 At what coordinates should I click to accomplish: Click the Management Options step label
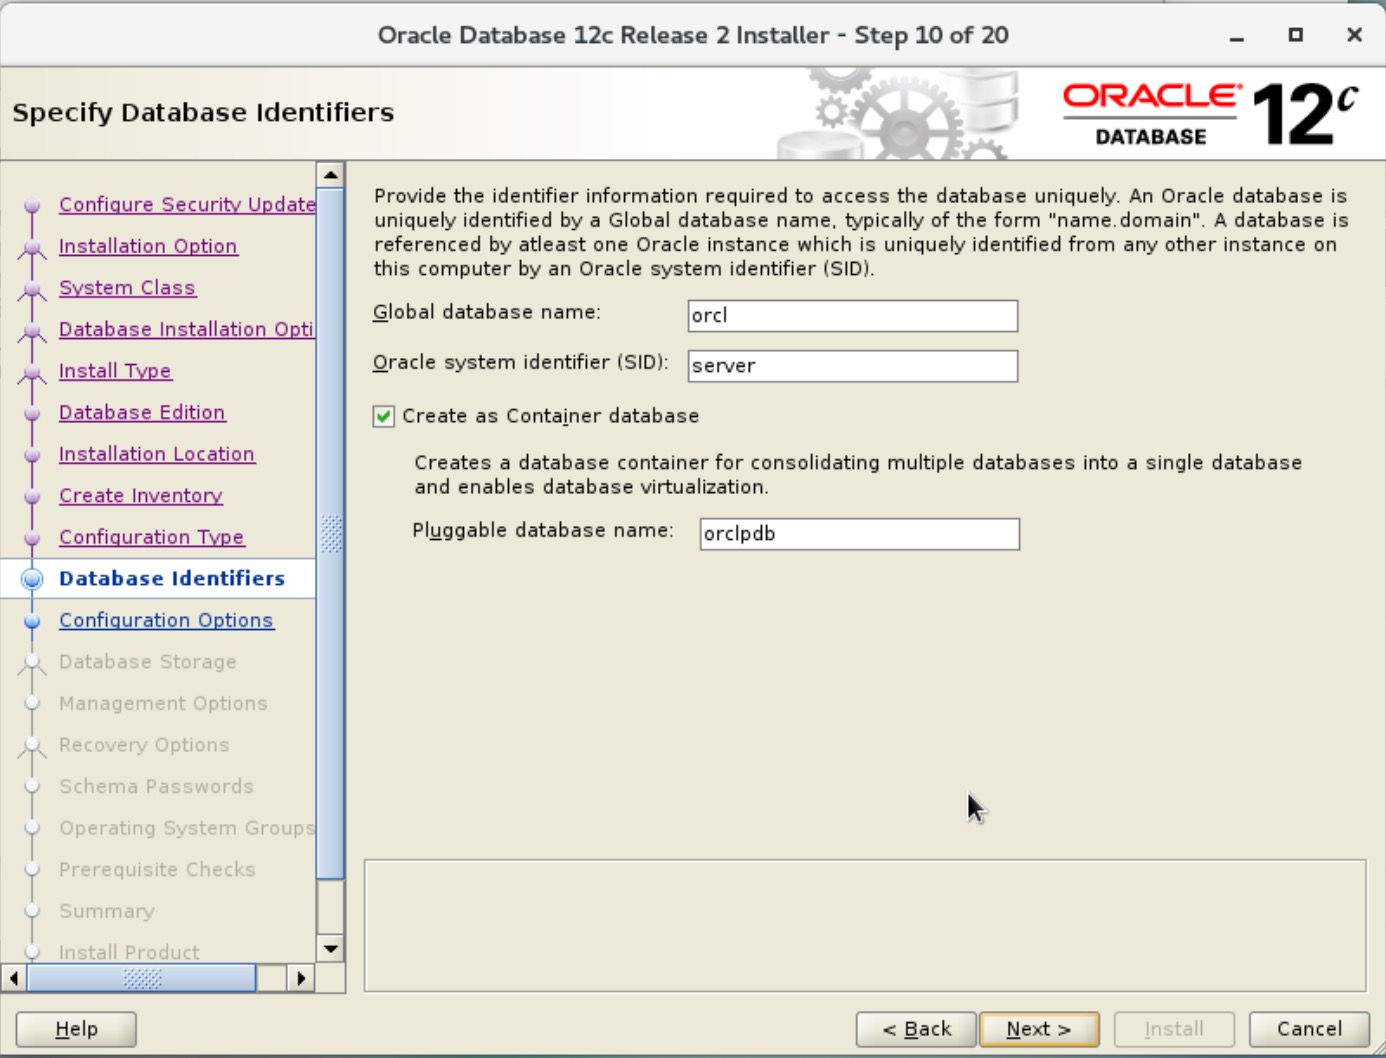163,704
